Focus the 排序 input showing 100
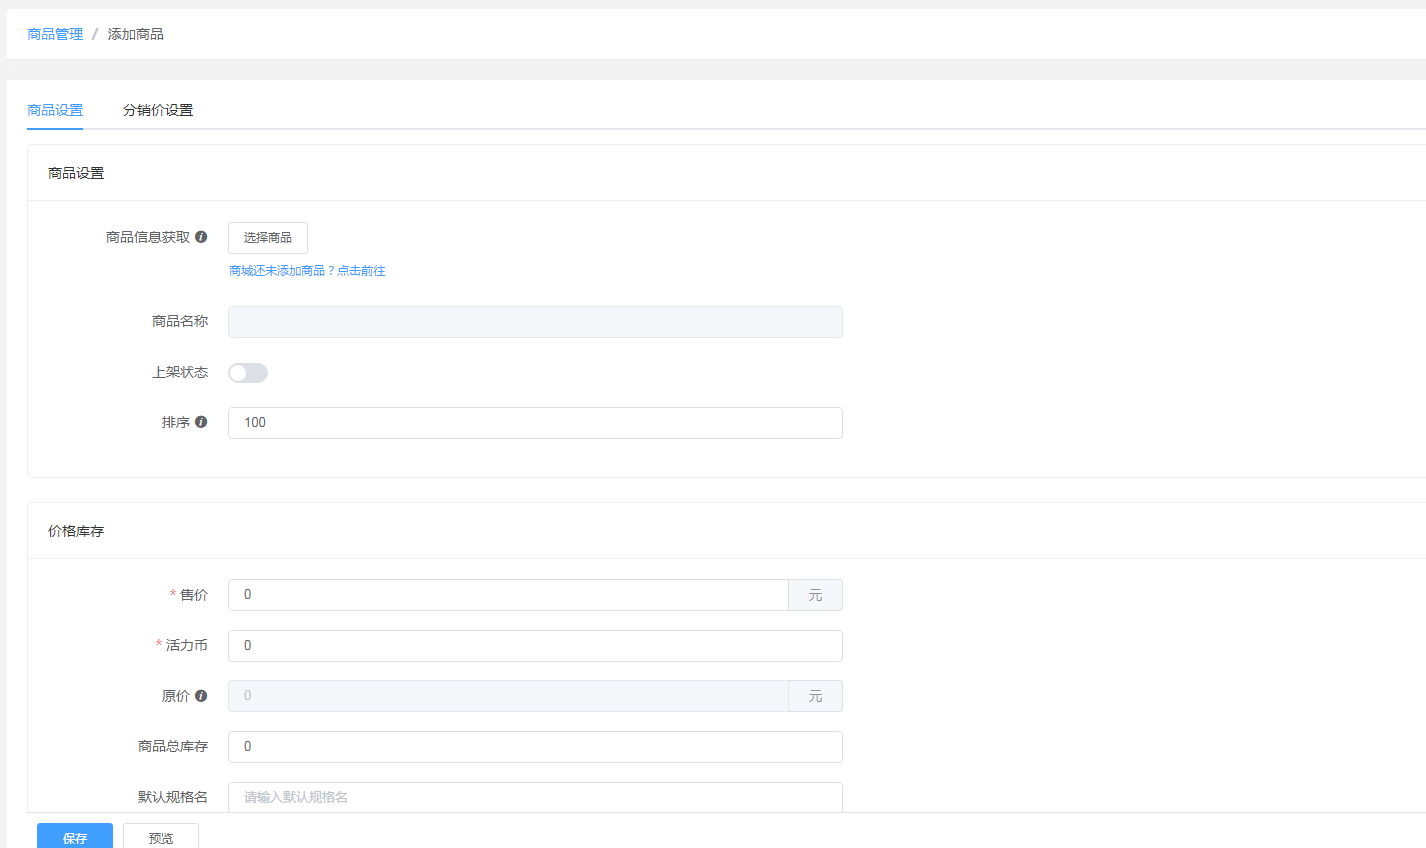This screenshot has height=848, width=1426. pyautogui.click(x=535, y=423)
